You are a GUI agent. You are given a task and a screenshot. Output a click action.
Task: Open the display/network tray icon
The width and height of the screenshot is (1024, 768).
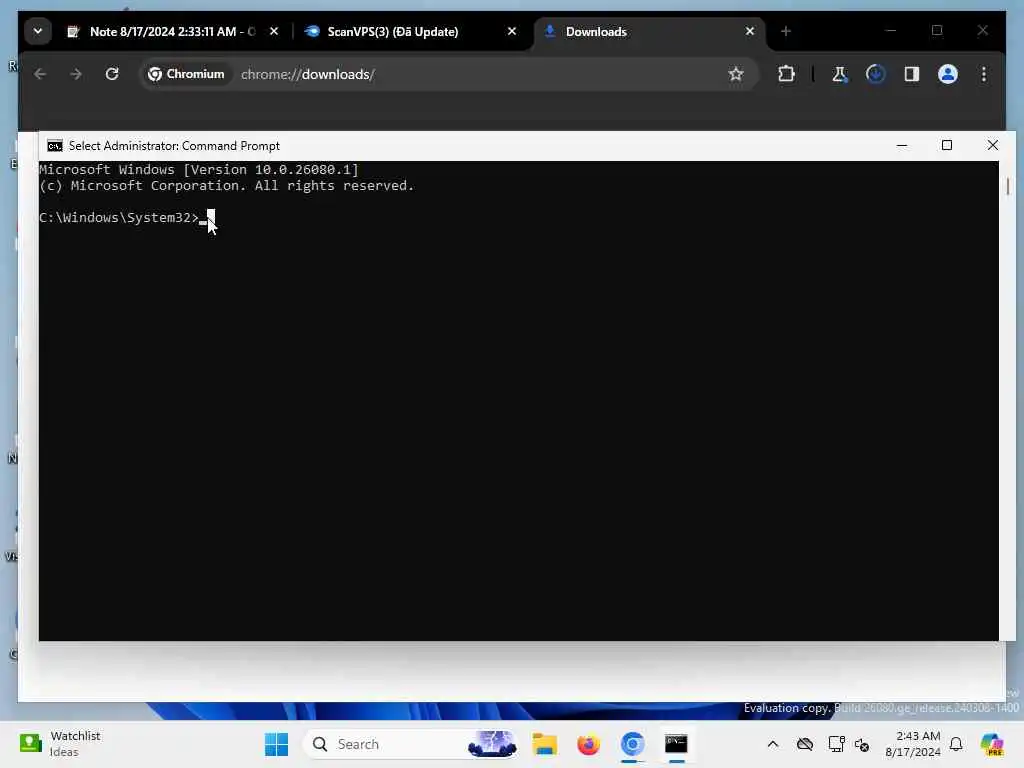836,744
